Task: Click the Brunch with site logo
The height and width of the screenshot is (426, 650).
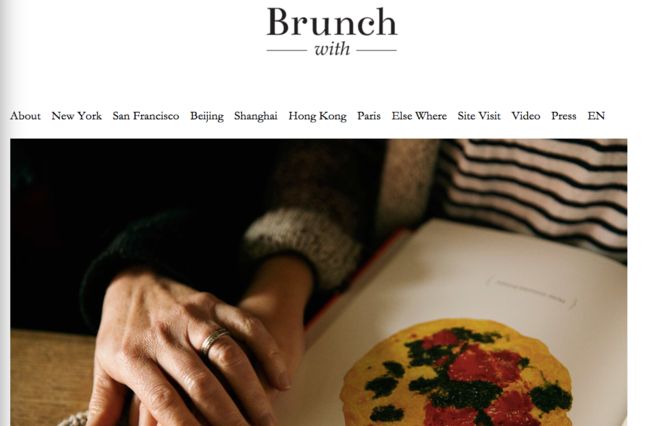Action: 332,31
